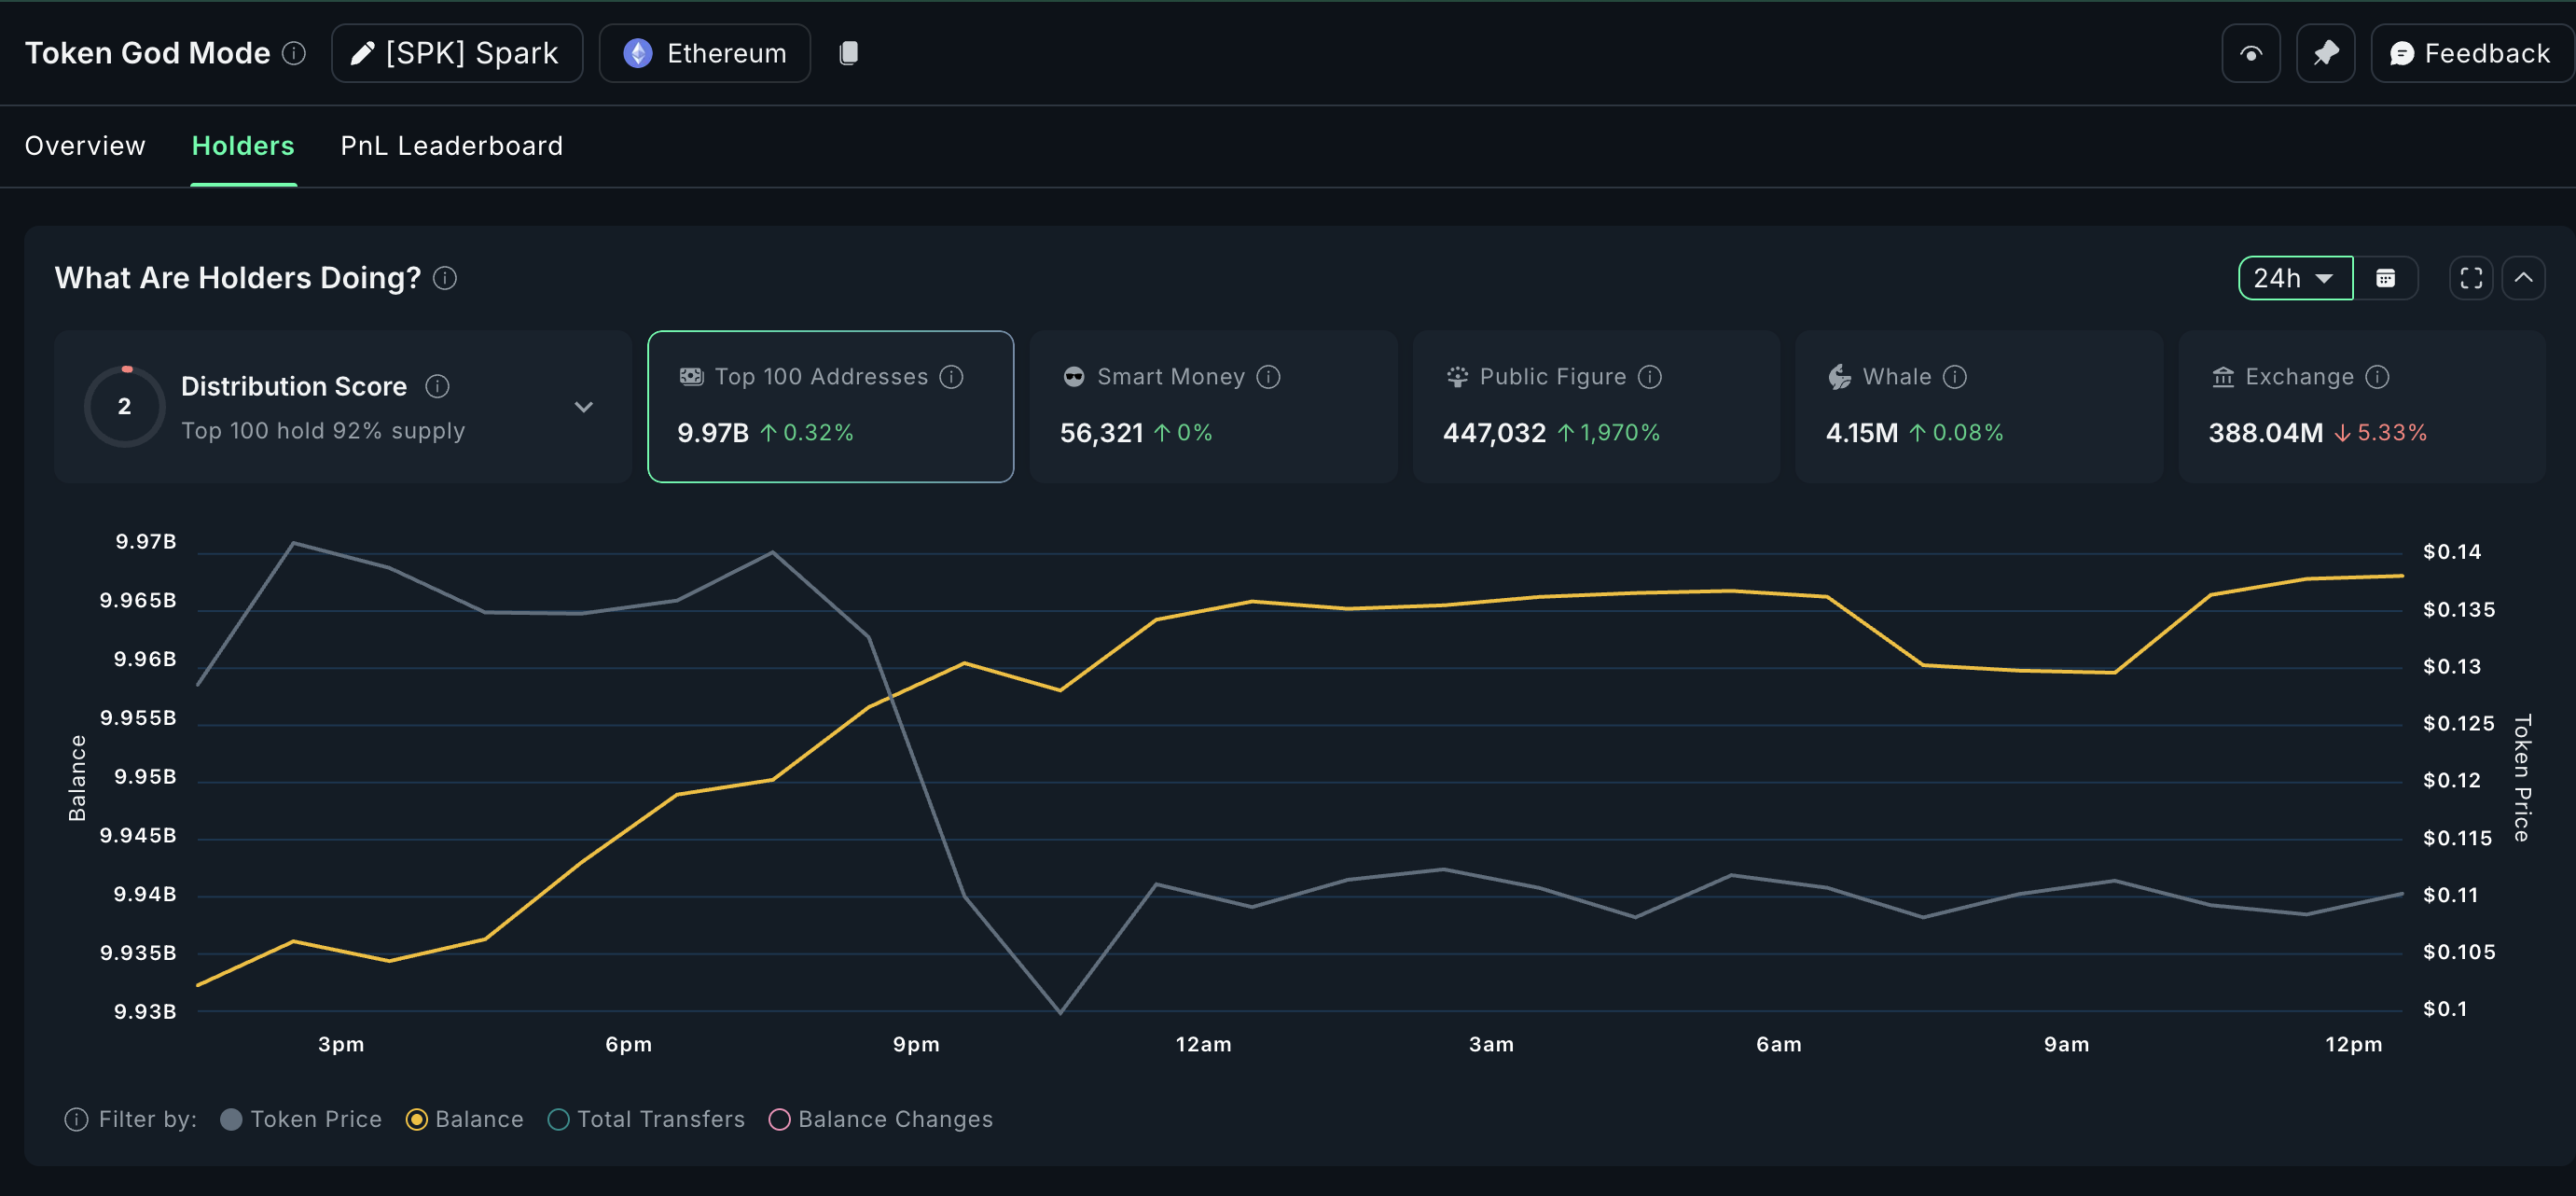
Task: Click info icon next to Whale
Action: tap(1954, 377)
